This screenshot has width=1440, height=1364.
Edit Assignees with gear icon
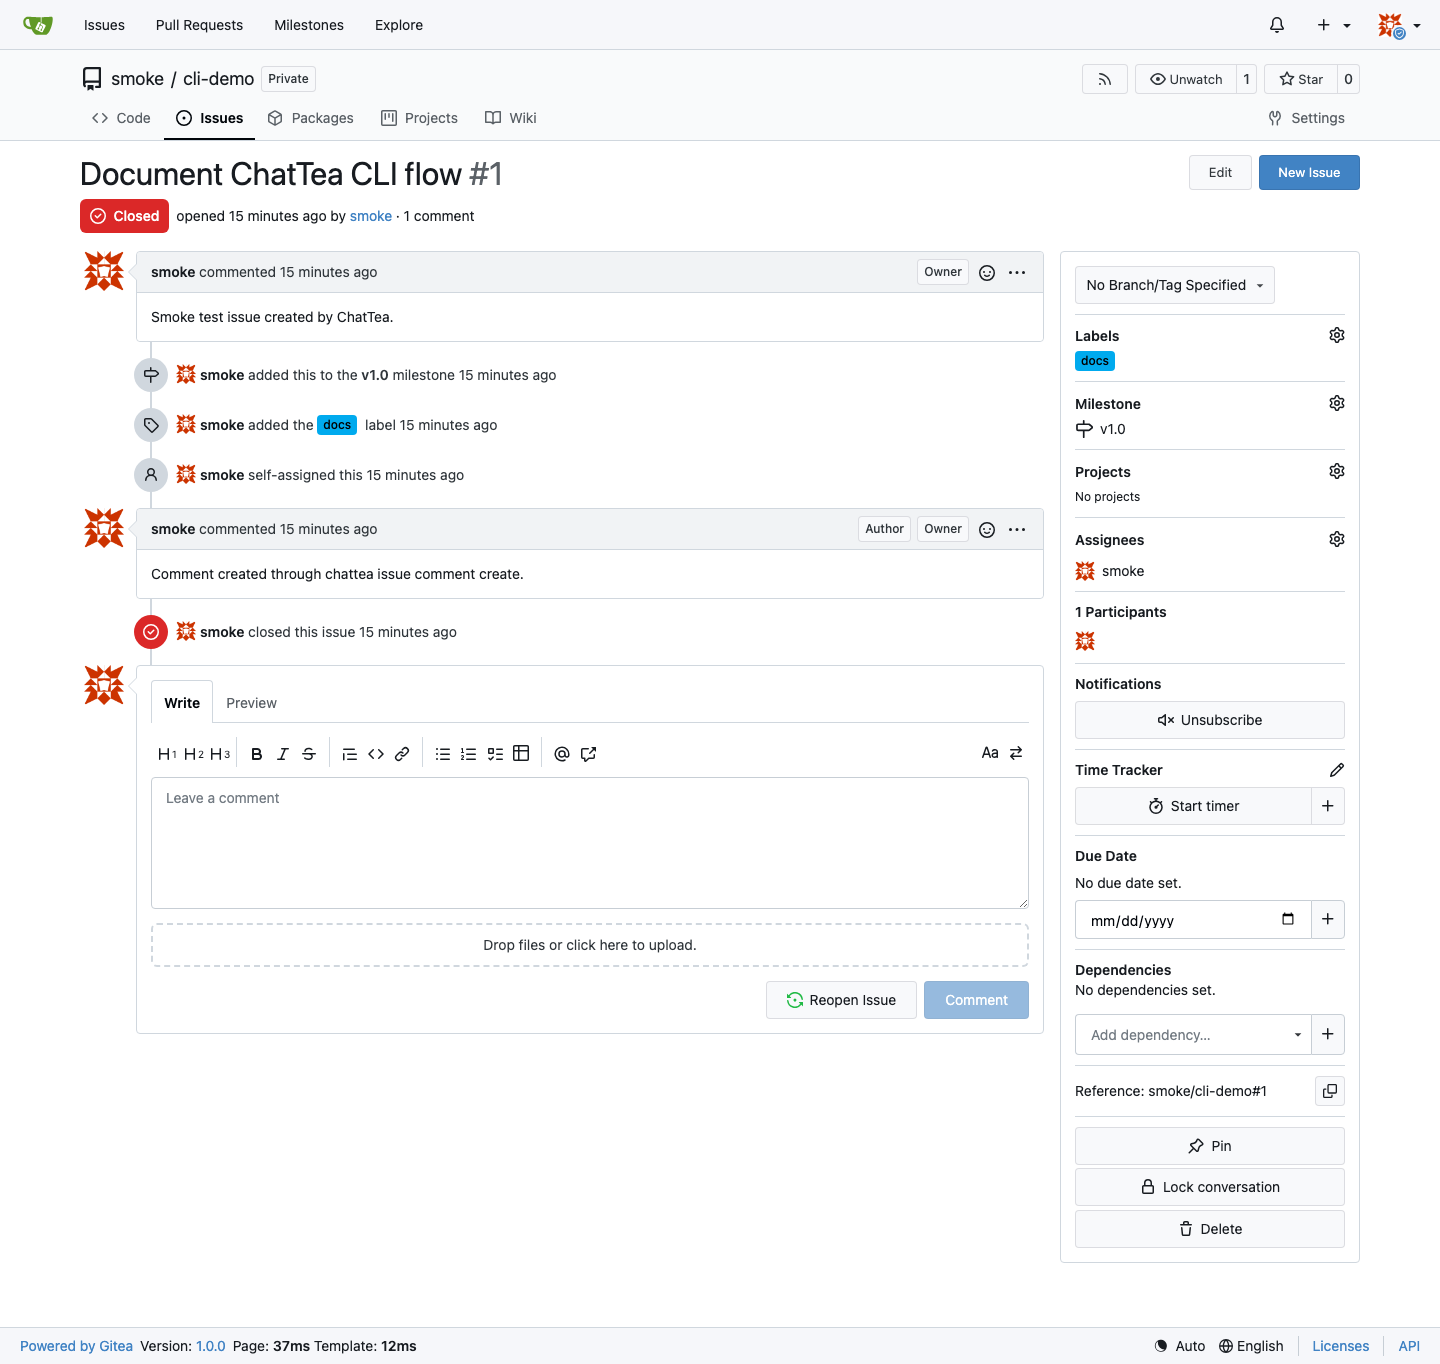point(1337,539)
